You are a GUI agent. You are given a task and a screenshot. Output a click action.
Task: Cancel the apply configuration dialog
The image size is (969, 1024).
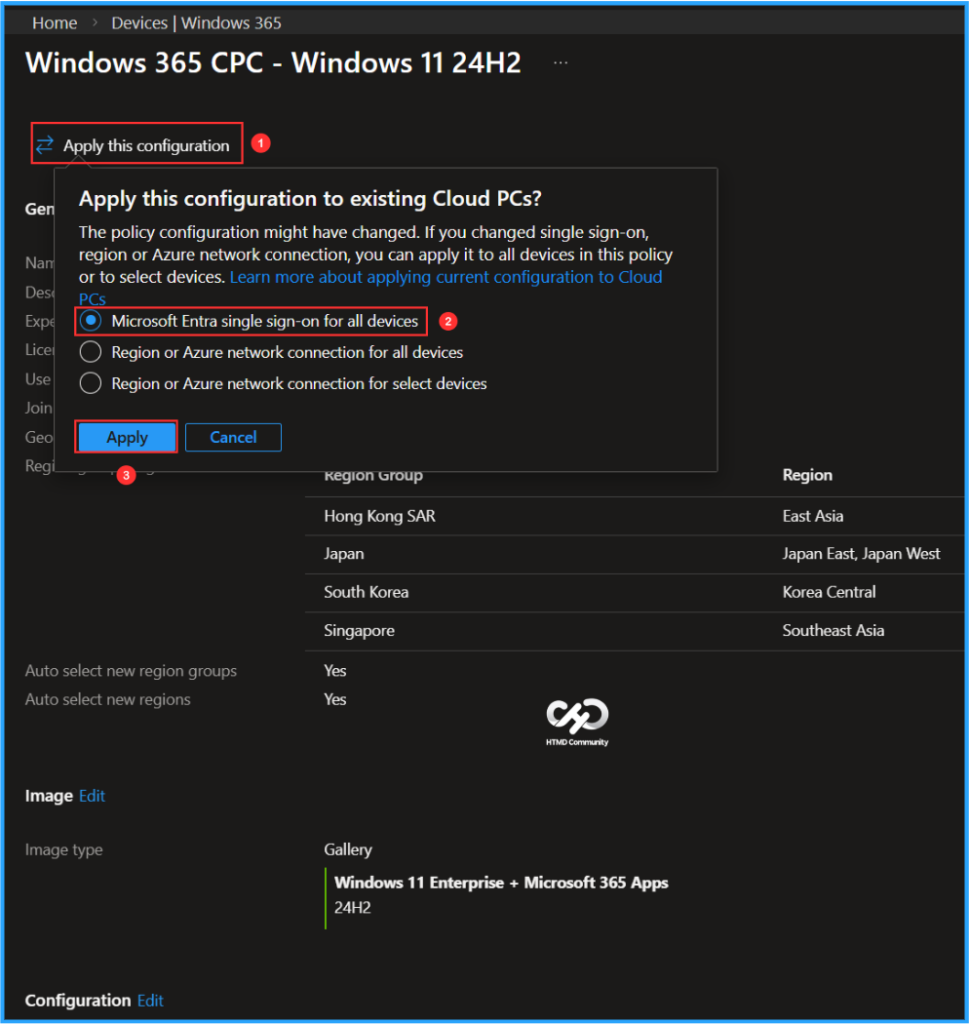233,437
